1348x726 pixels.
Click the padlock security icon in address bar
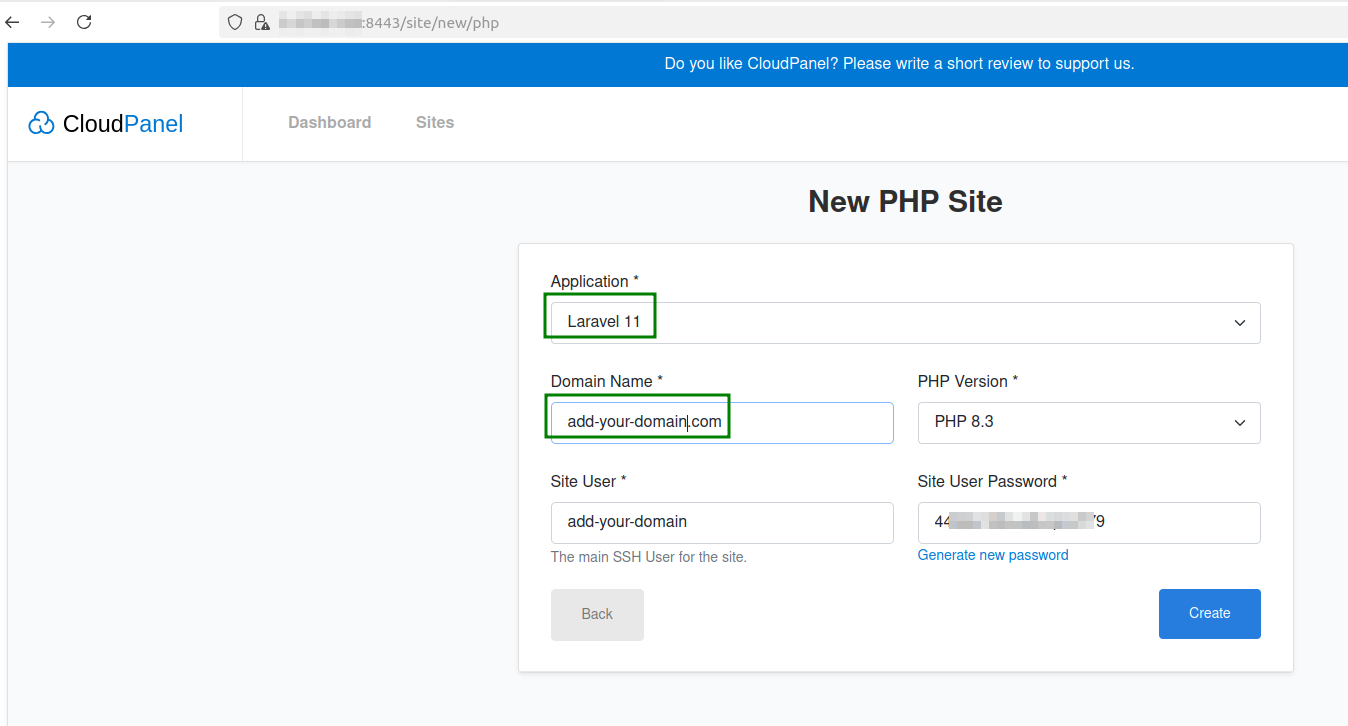(261, 22)
